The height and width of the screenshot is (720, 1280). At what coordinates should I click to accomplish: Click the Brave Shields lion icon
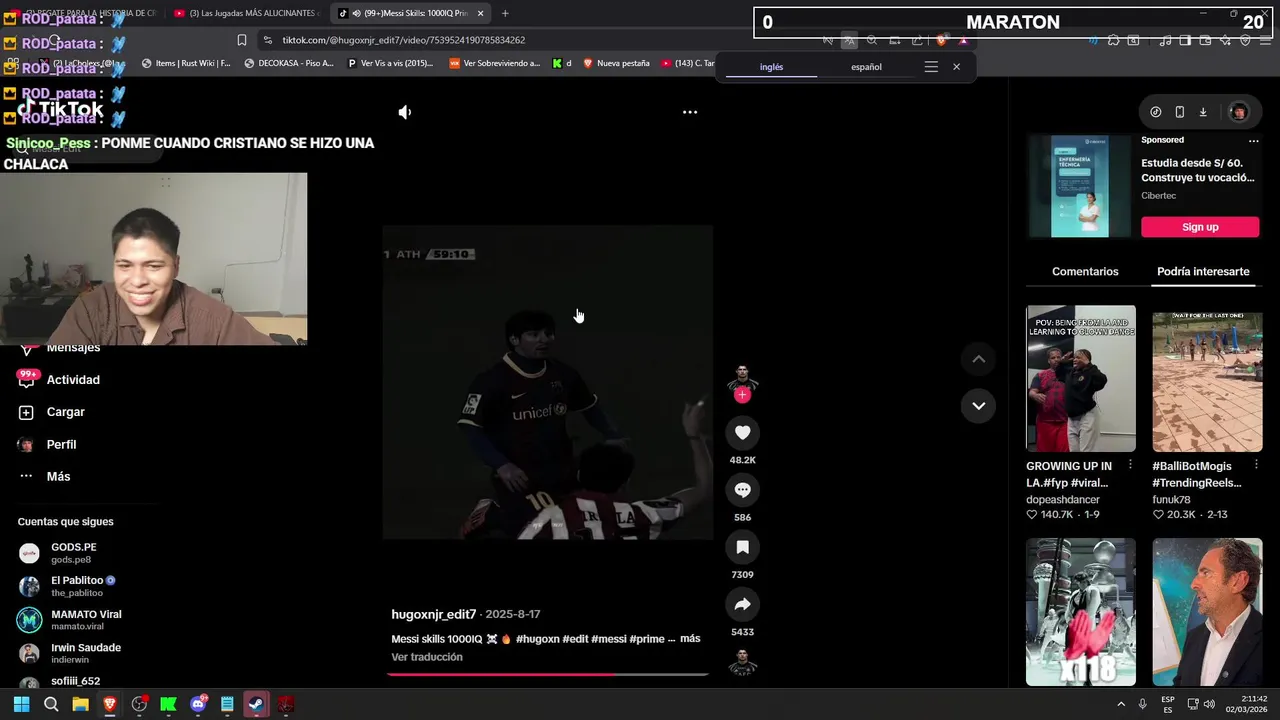click(x=941, y=40)
